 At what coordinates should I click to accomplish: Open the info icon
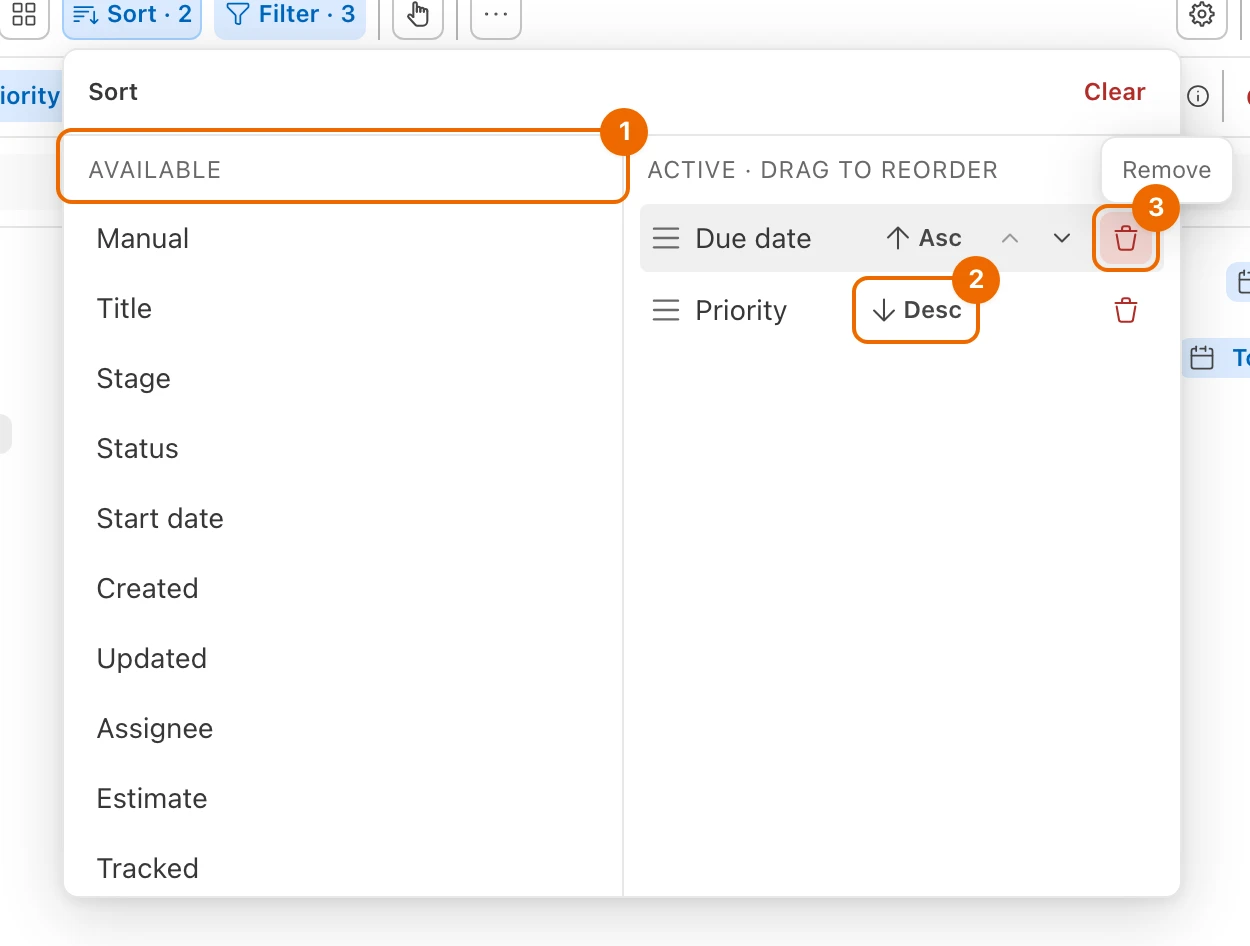point(1198,96)
